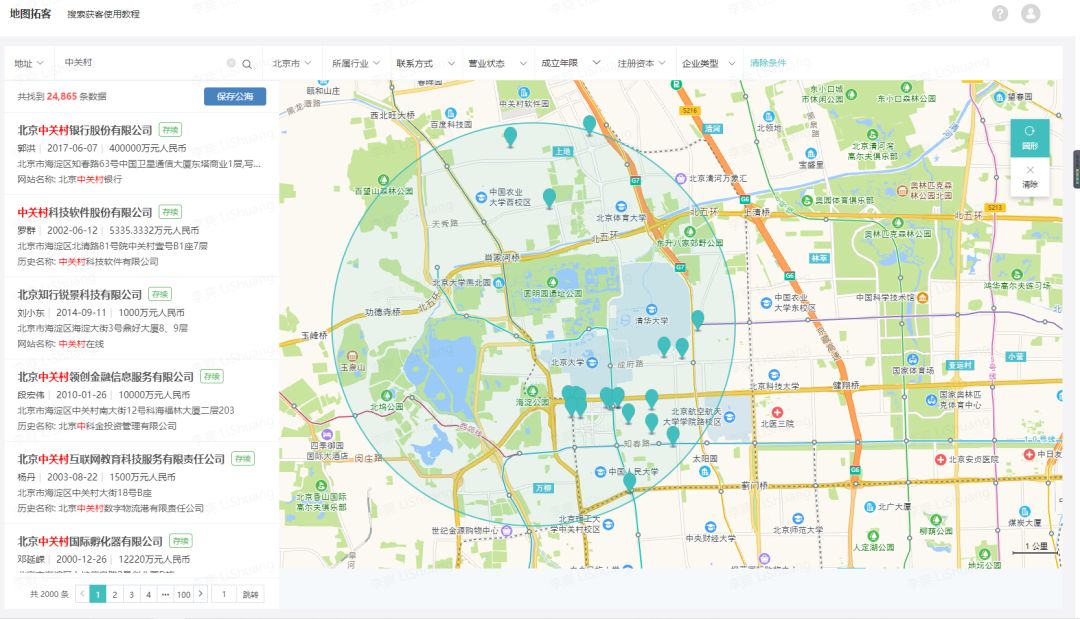Click the 北京清河万象汇 mall icon

[x=681, y=178]
